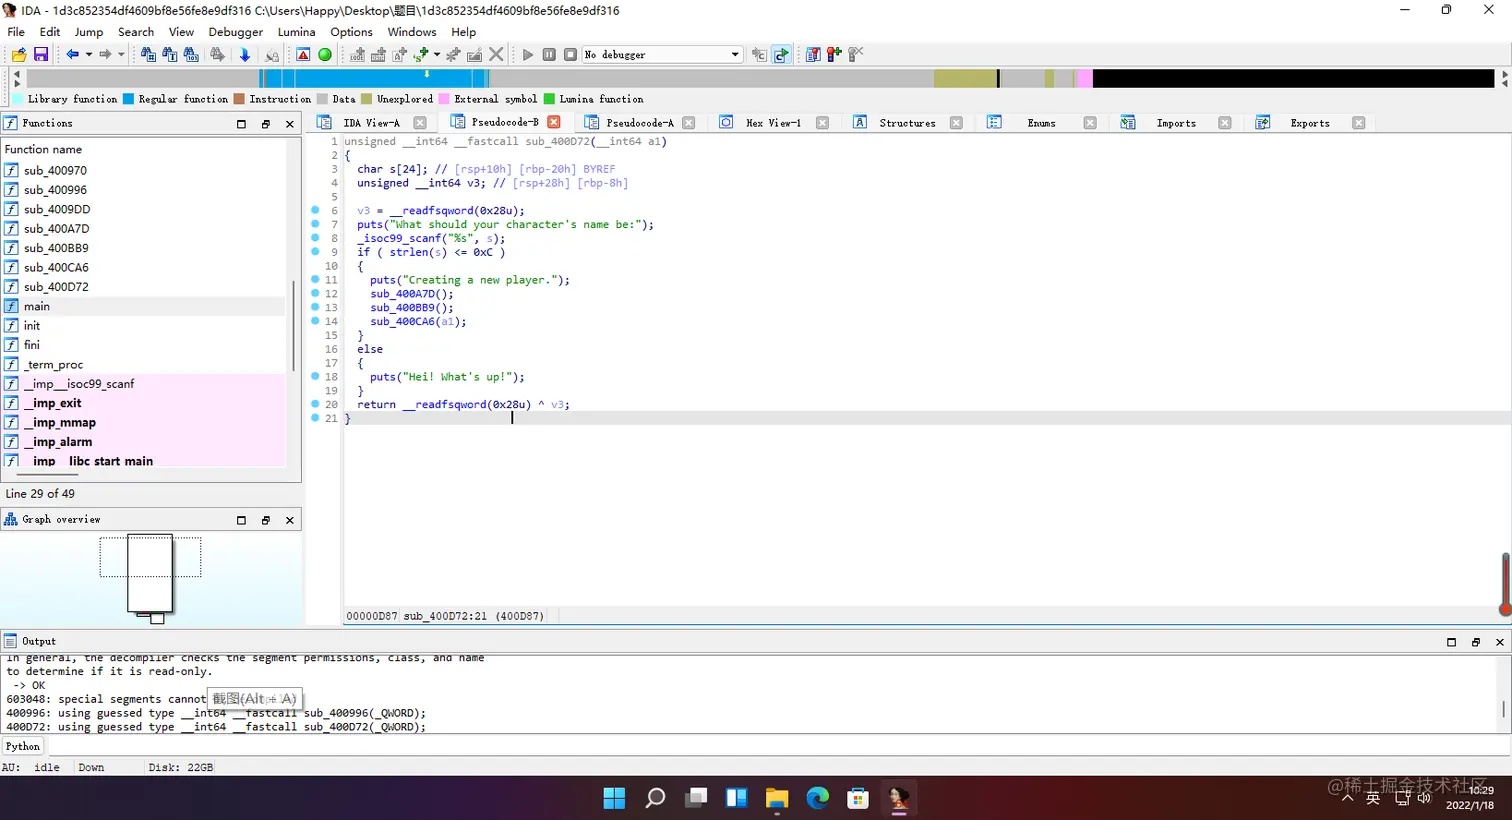Close the Pseudocode-B tab
Screen dimensions: 1512x820
(x=554, y=122)
